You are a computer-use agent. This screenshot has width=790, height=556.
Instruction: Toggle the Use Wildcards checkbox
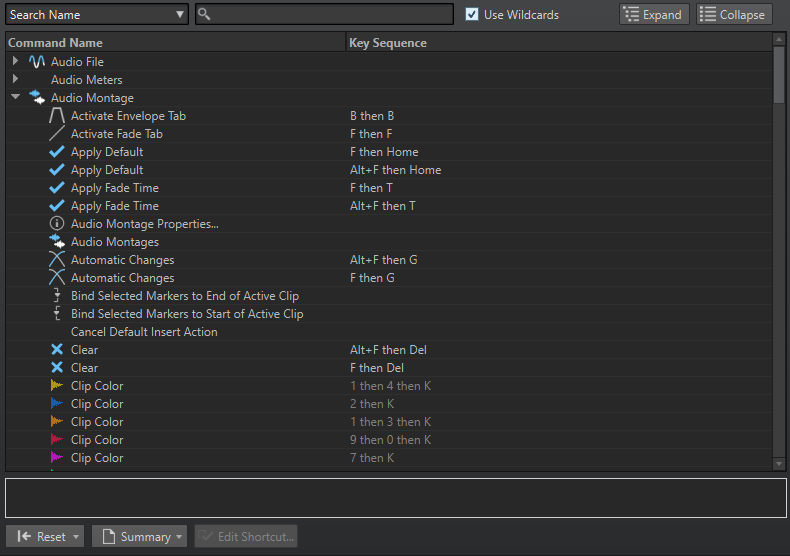pos(473,15)
